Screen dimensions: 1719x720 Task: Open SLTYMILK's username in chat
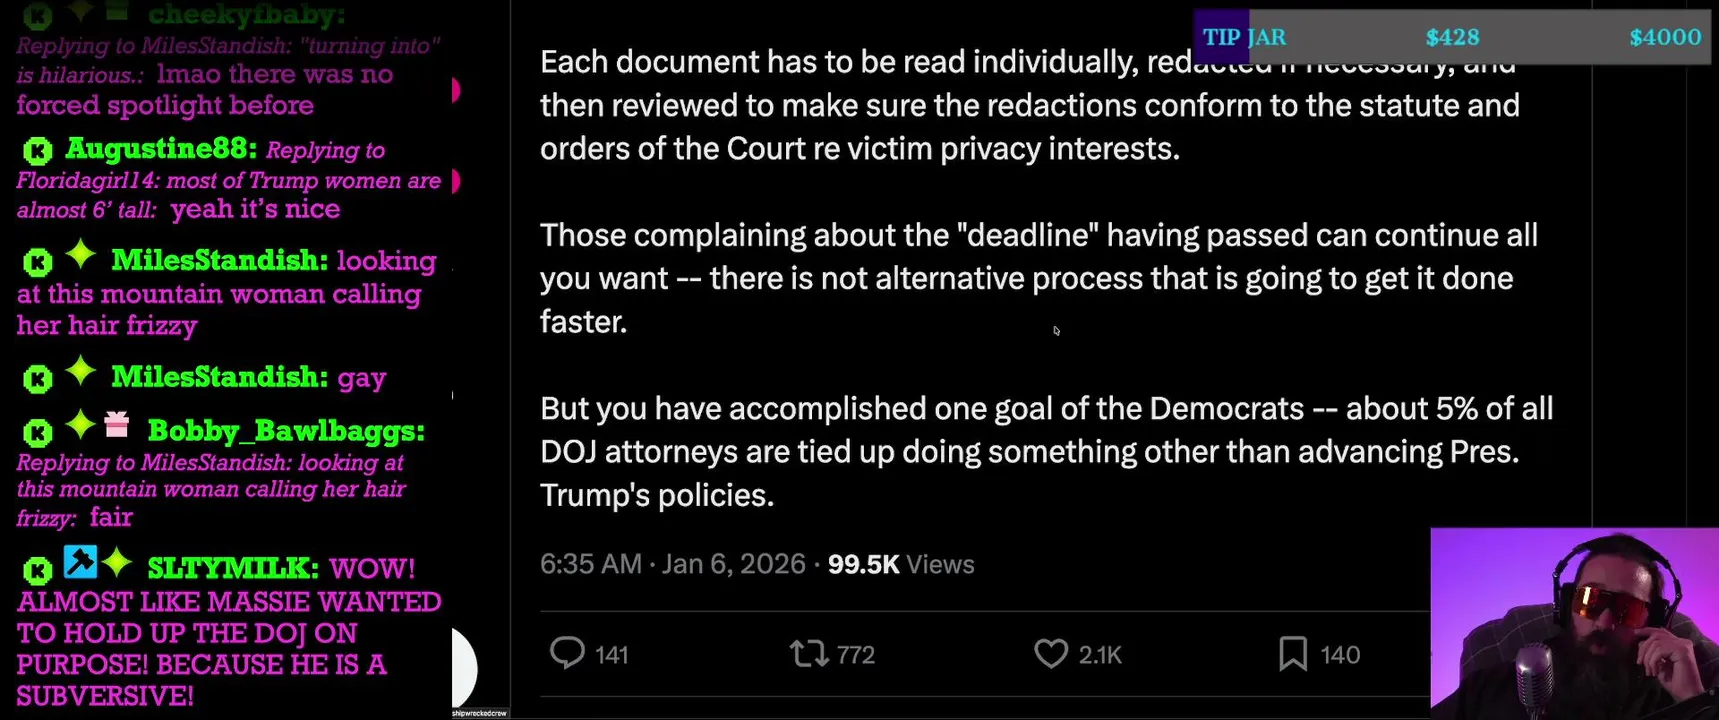click(x=232, y=568)
